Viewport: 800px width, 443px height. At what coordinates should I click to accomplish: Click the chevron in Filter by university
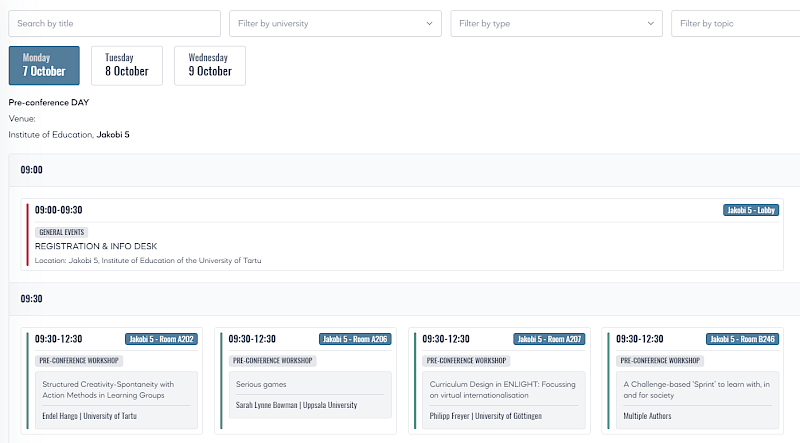click(x=429, y=23)
